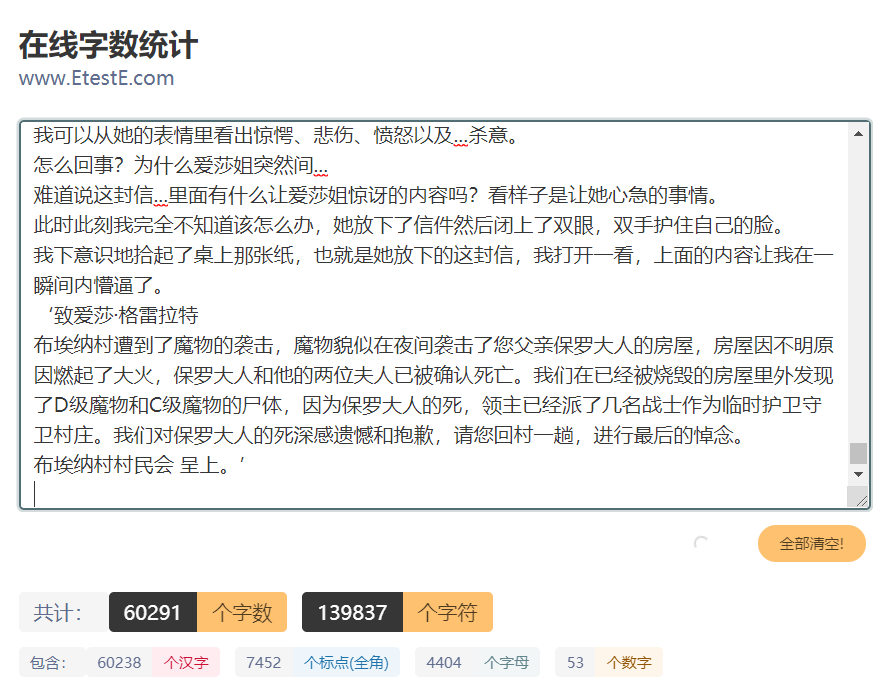Click the 4404 letter count
Viewport: 888px width, 691px height.
click(x=444, y=662)
